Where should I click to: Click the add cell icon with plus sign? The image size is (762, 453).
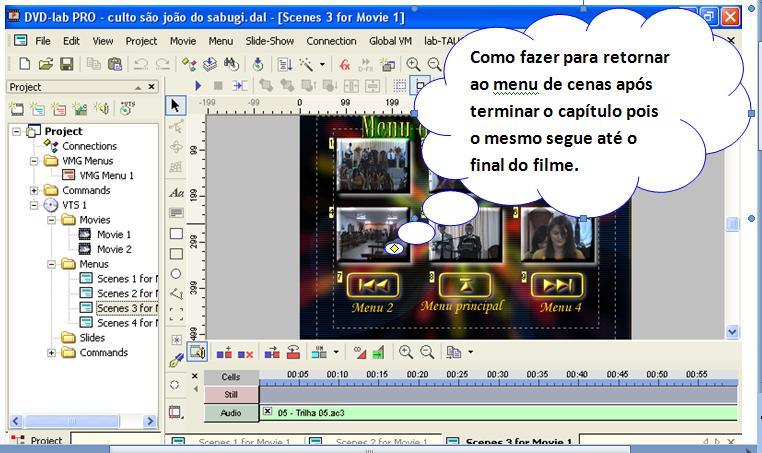[x=224, y=353]
